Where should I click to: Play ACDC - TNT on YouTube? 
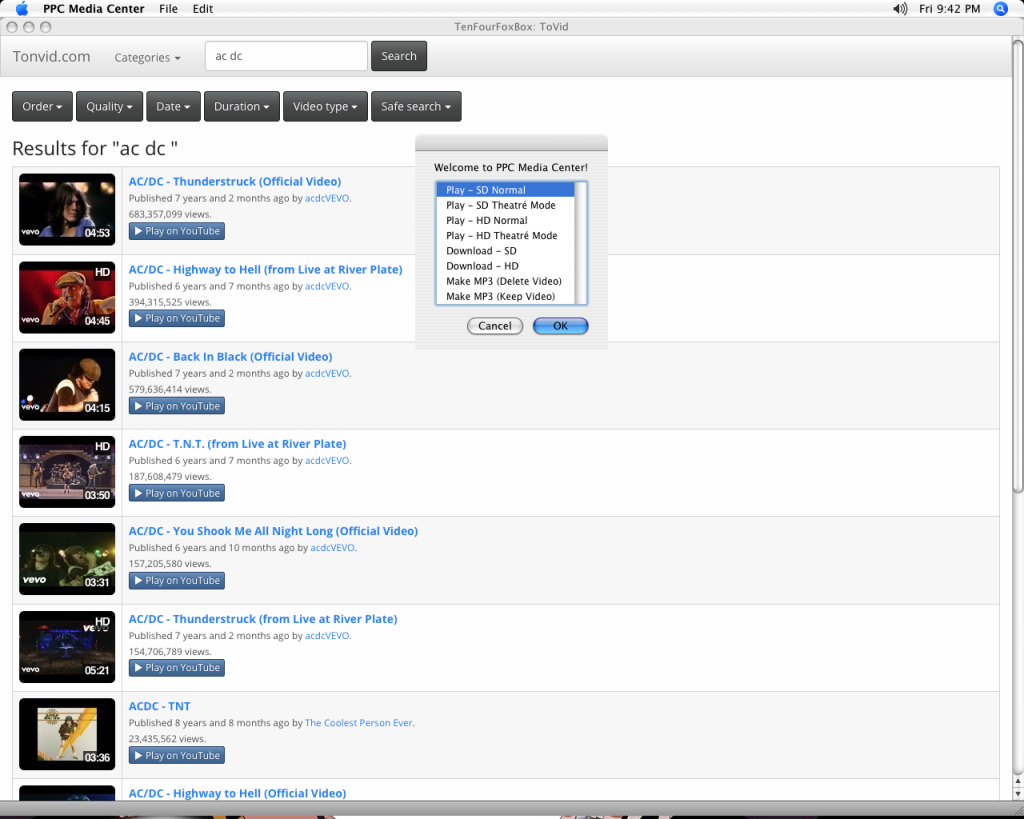(177, 756)
